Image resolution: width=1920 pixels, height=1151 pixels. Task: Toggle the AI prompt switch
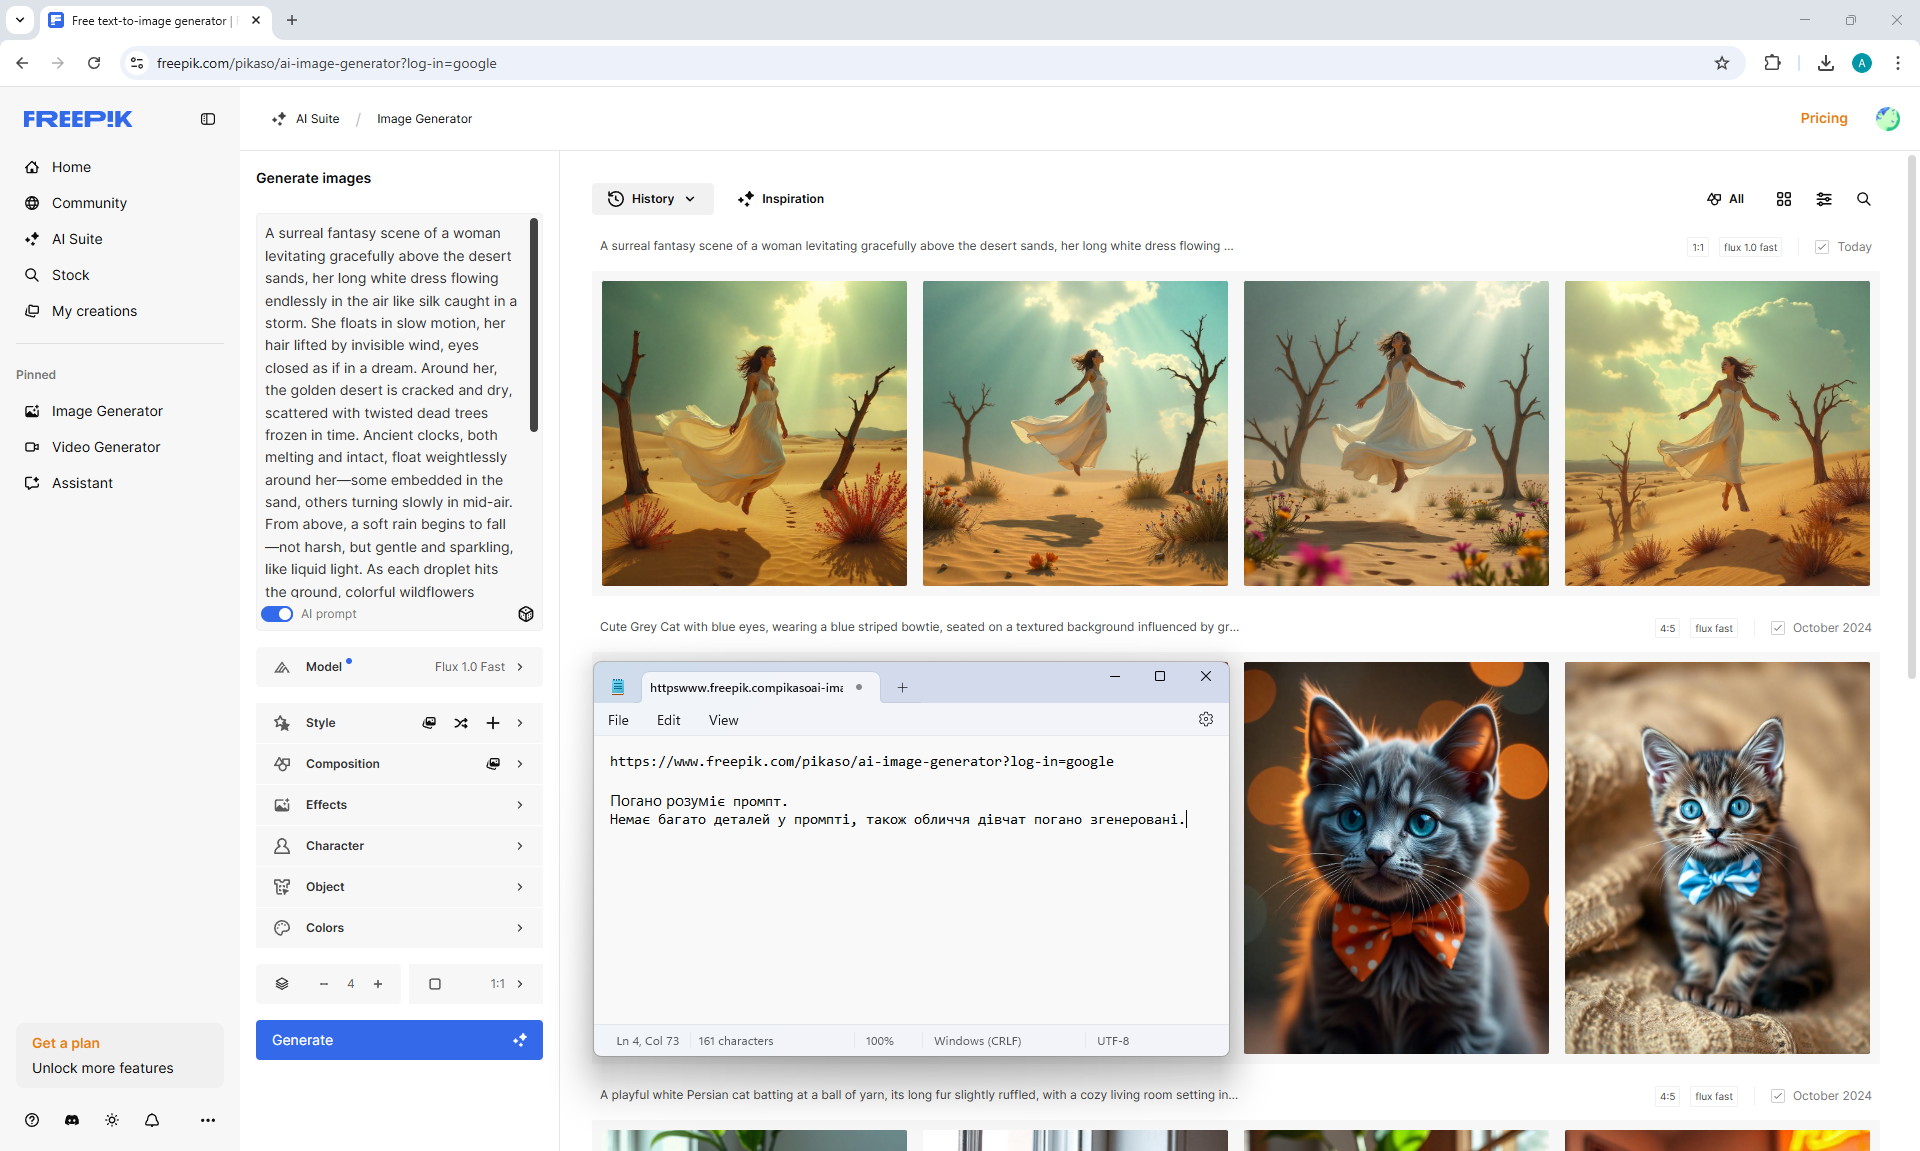point(277,614)
